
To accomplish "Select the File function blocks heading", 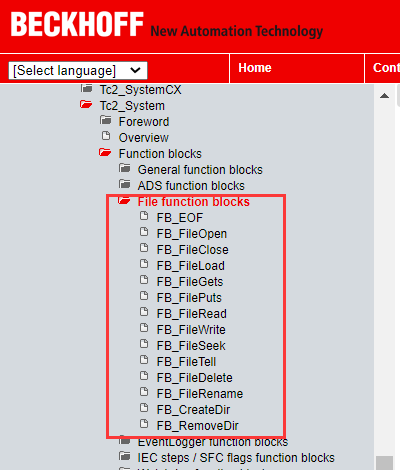I will coord(194,202).
